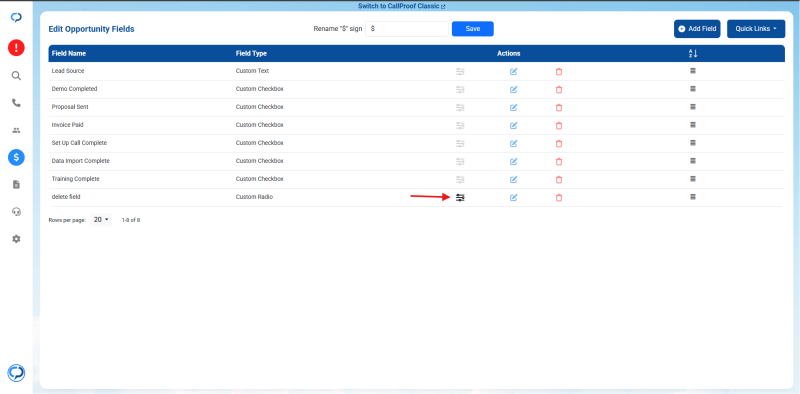Delete the Training Complete field
The width and height of the screenshot is (800, 394).
(x=559, y=180)
